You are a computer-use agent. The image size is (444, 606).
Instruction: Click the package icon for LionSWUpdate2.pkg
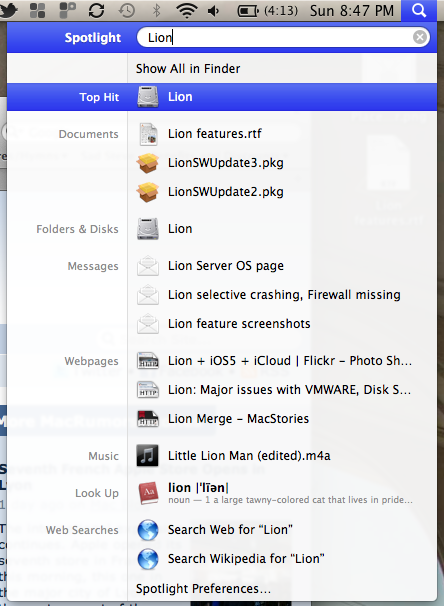[x=148, y=192]
